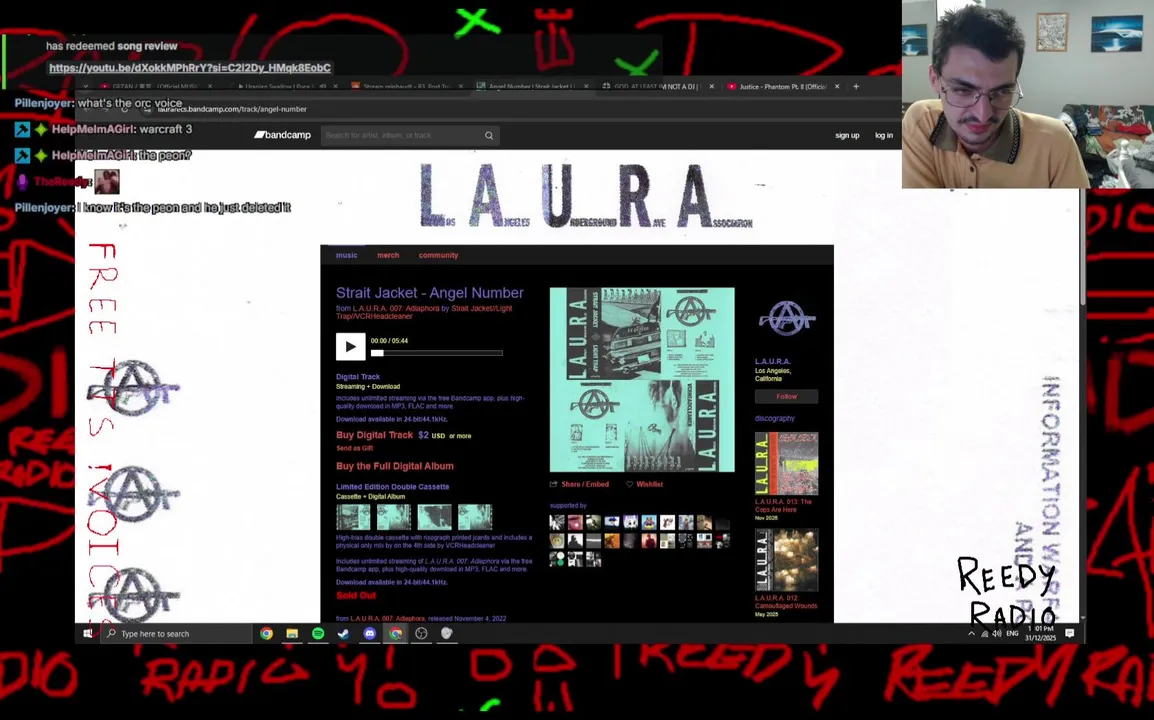1154x720 pixels.
Task: Show hidden system tray icons
Action: tap(971, 634)
